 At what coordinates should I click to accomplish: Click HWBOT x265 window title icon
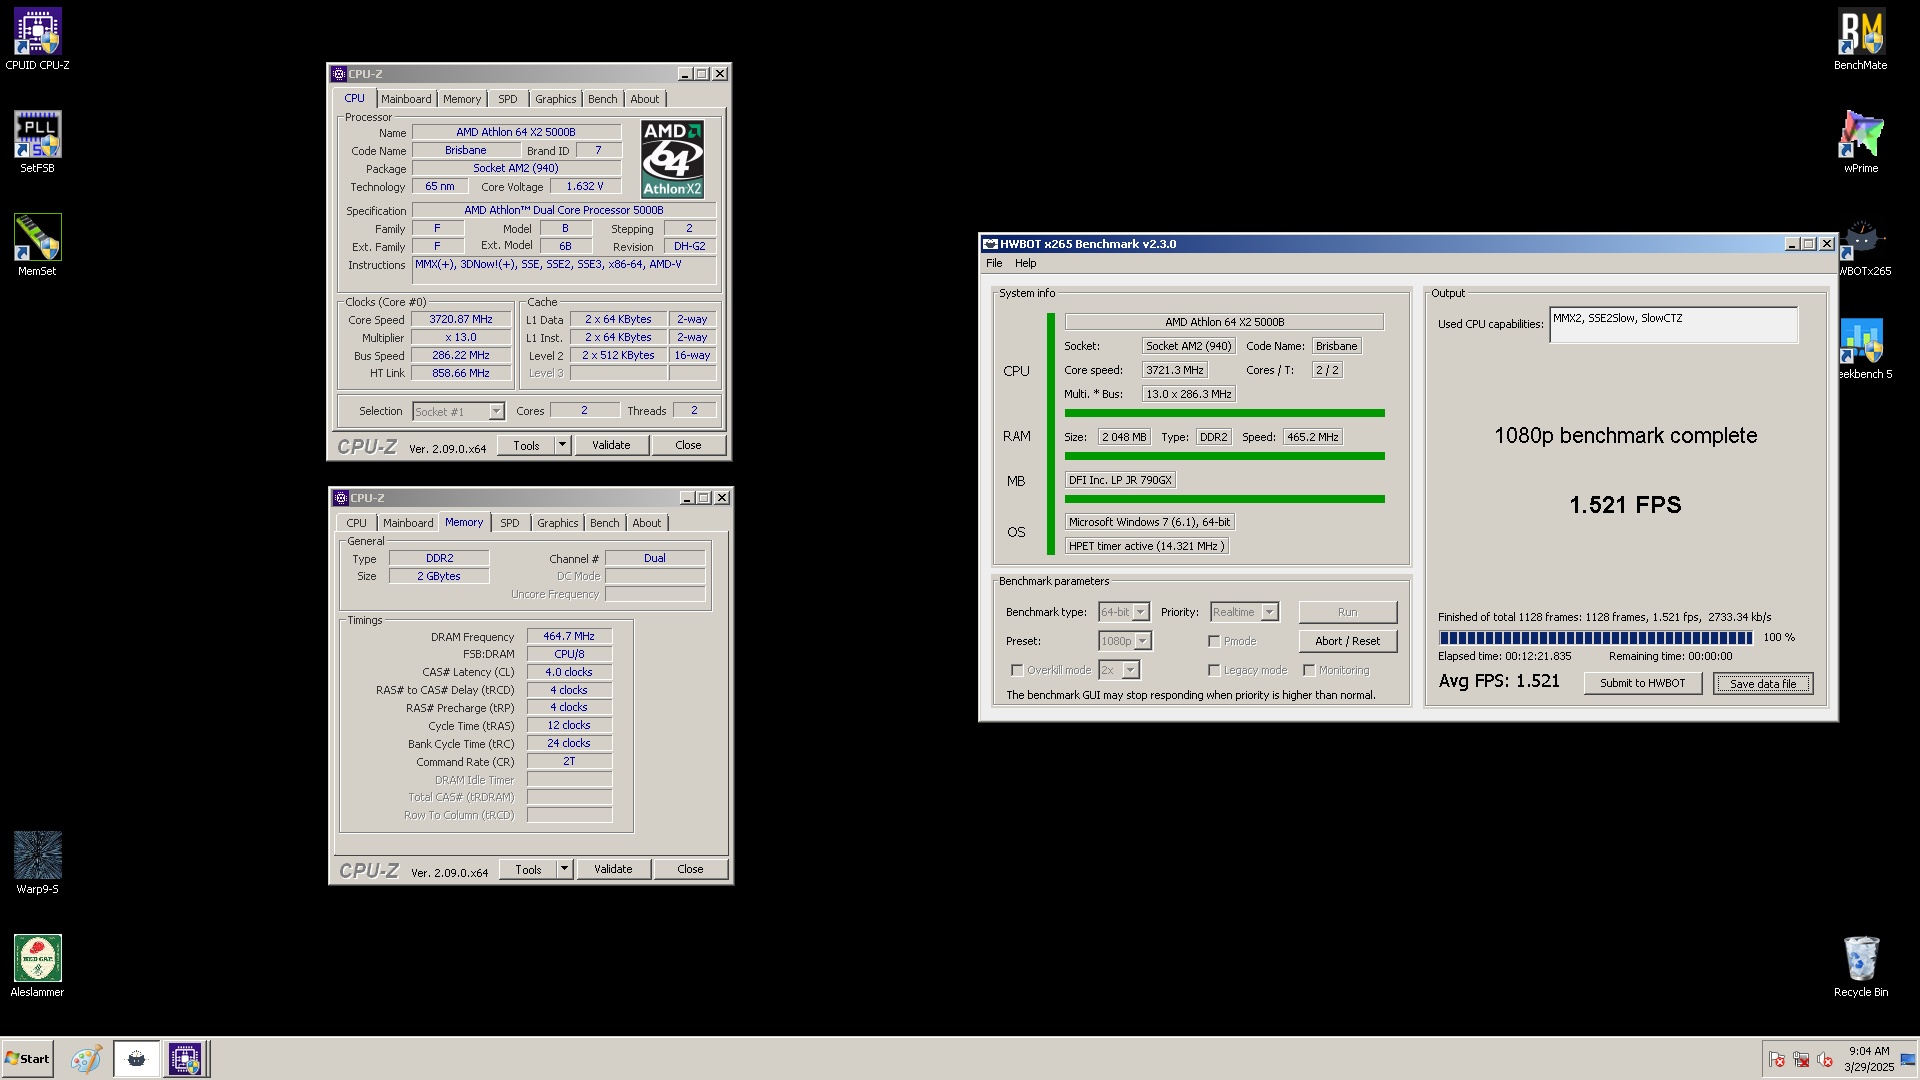point(990,244)
